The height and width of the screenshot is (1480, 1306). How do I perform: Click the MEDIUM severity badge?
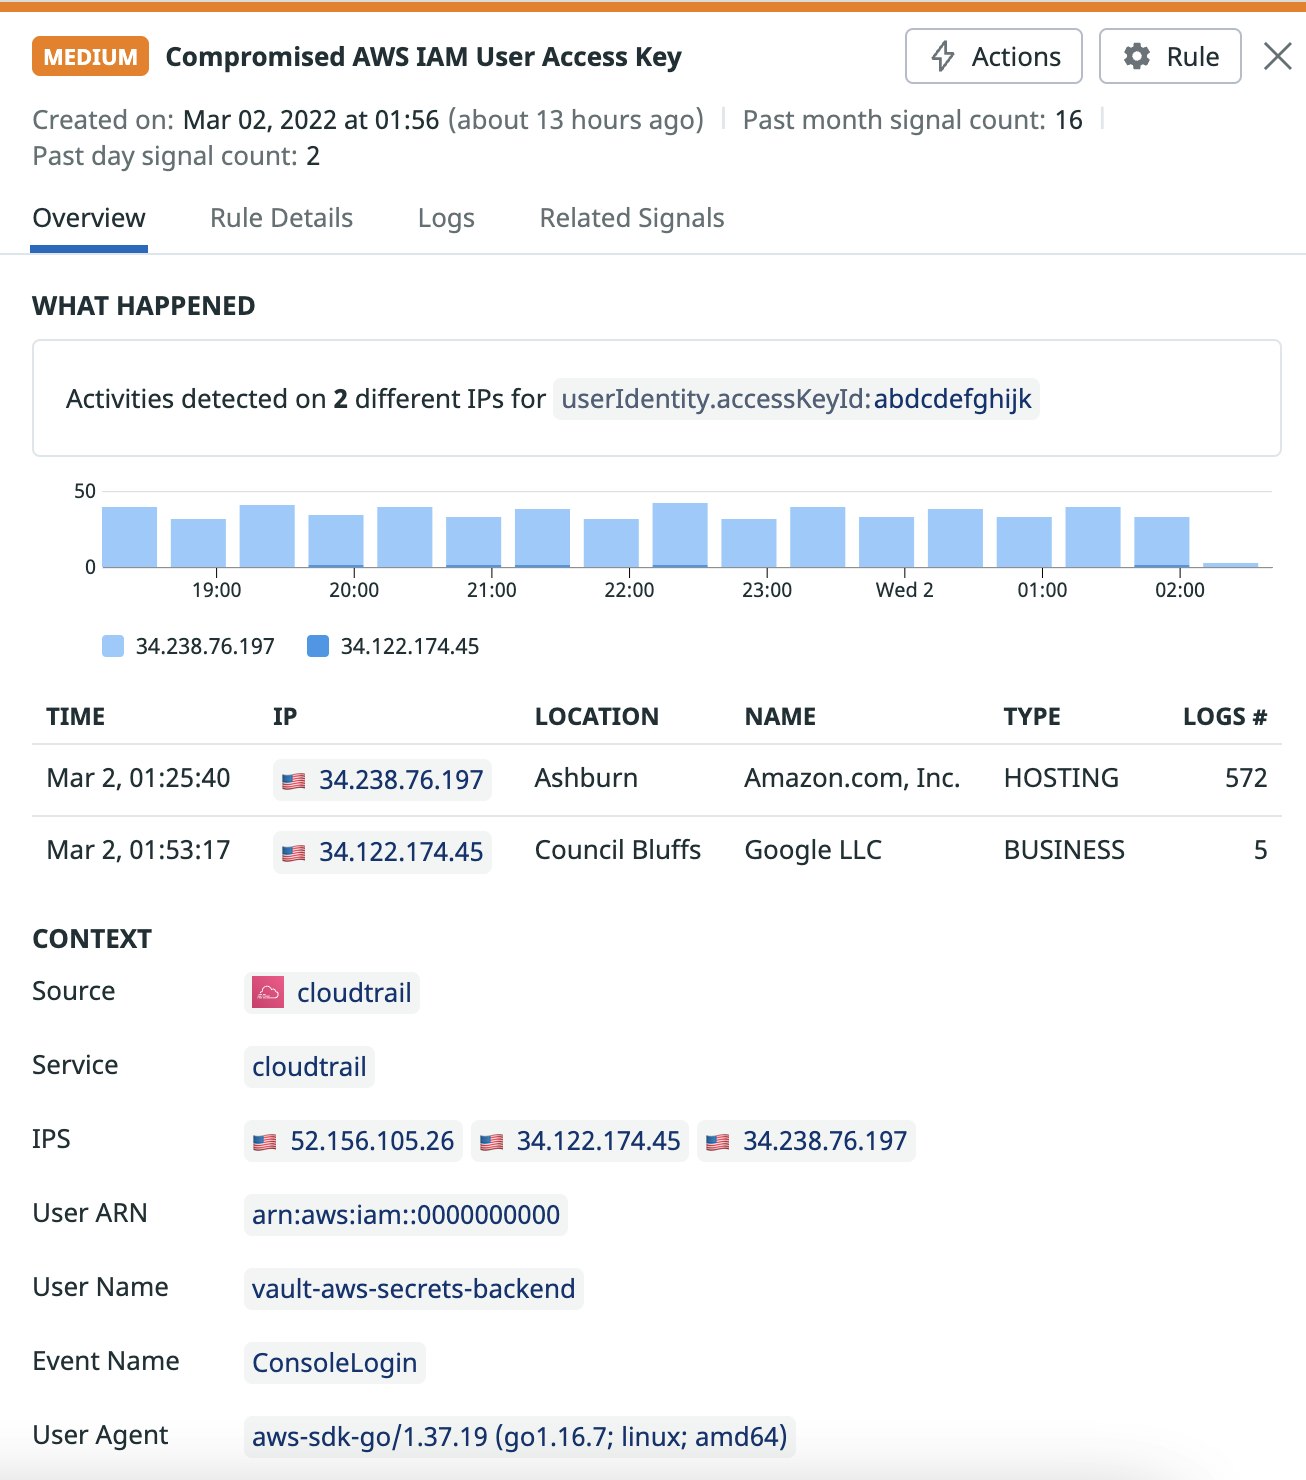pos(89,57)
